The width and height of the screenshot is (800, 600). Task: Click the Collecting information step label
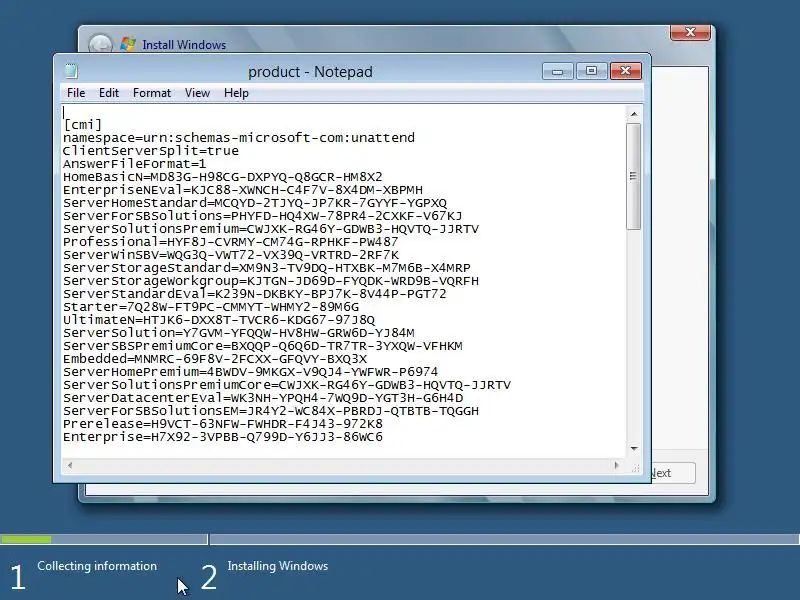tap(97, 566)
